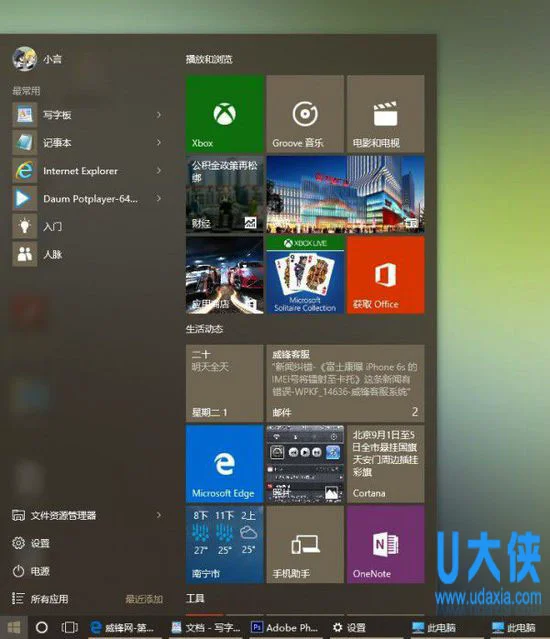This screenshot has height=639, width=550.
Task: Click the 获取 Office tile
Action: (x=385, y=275)
